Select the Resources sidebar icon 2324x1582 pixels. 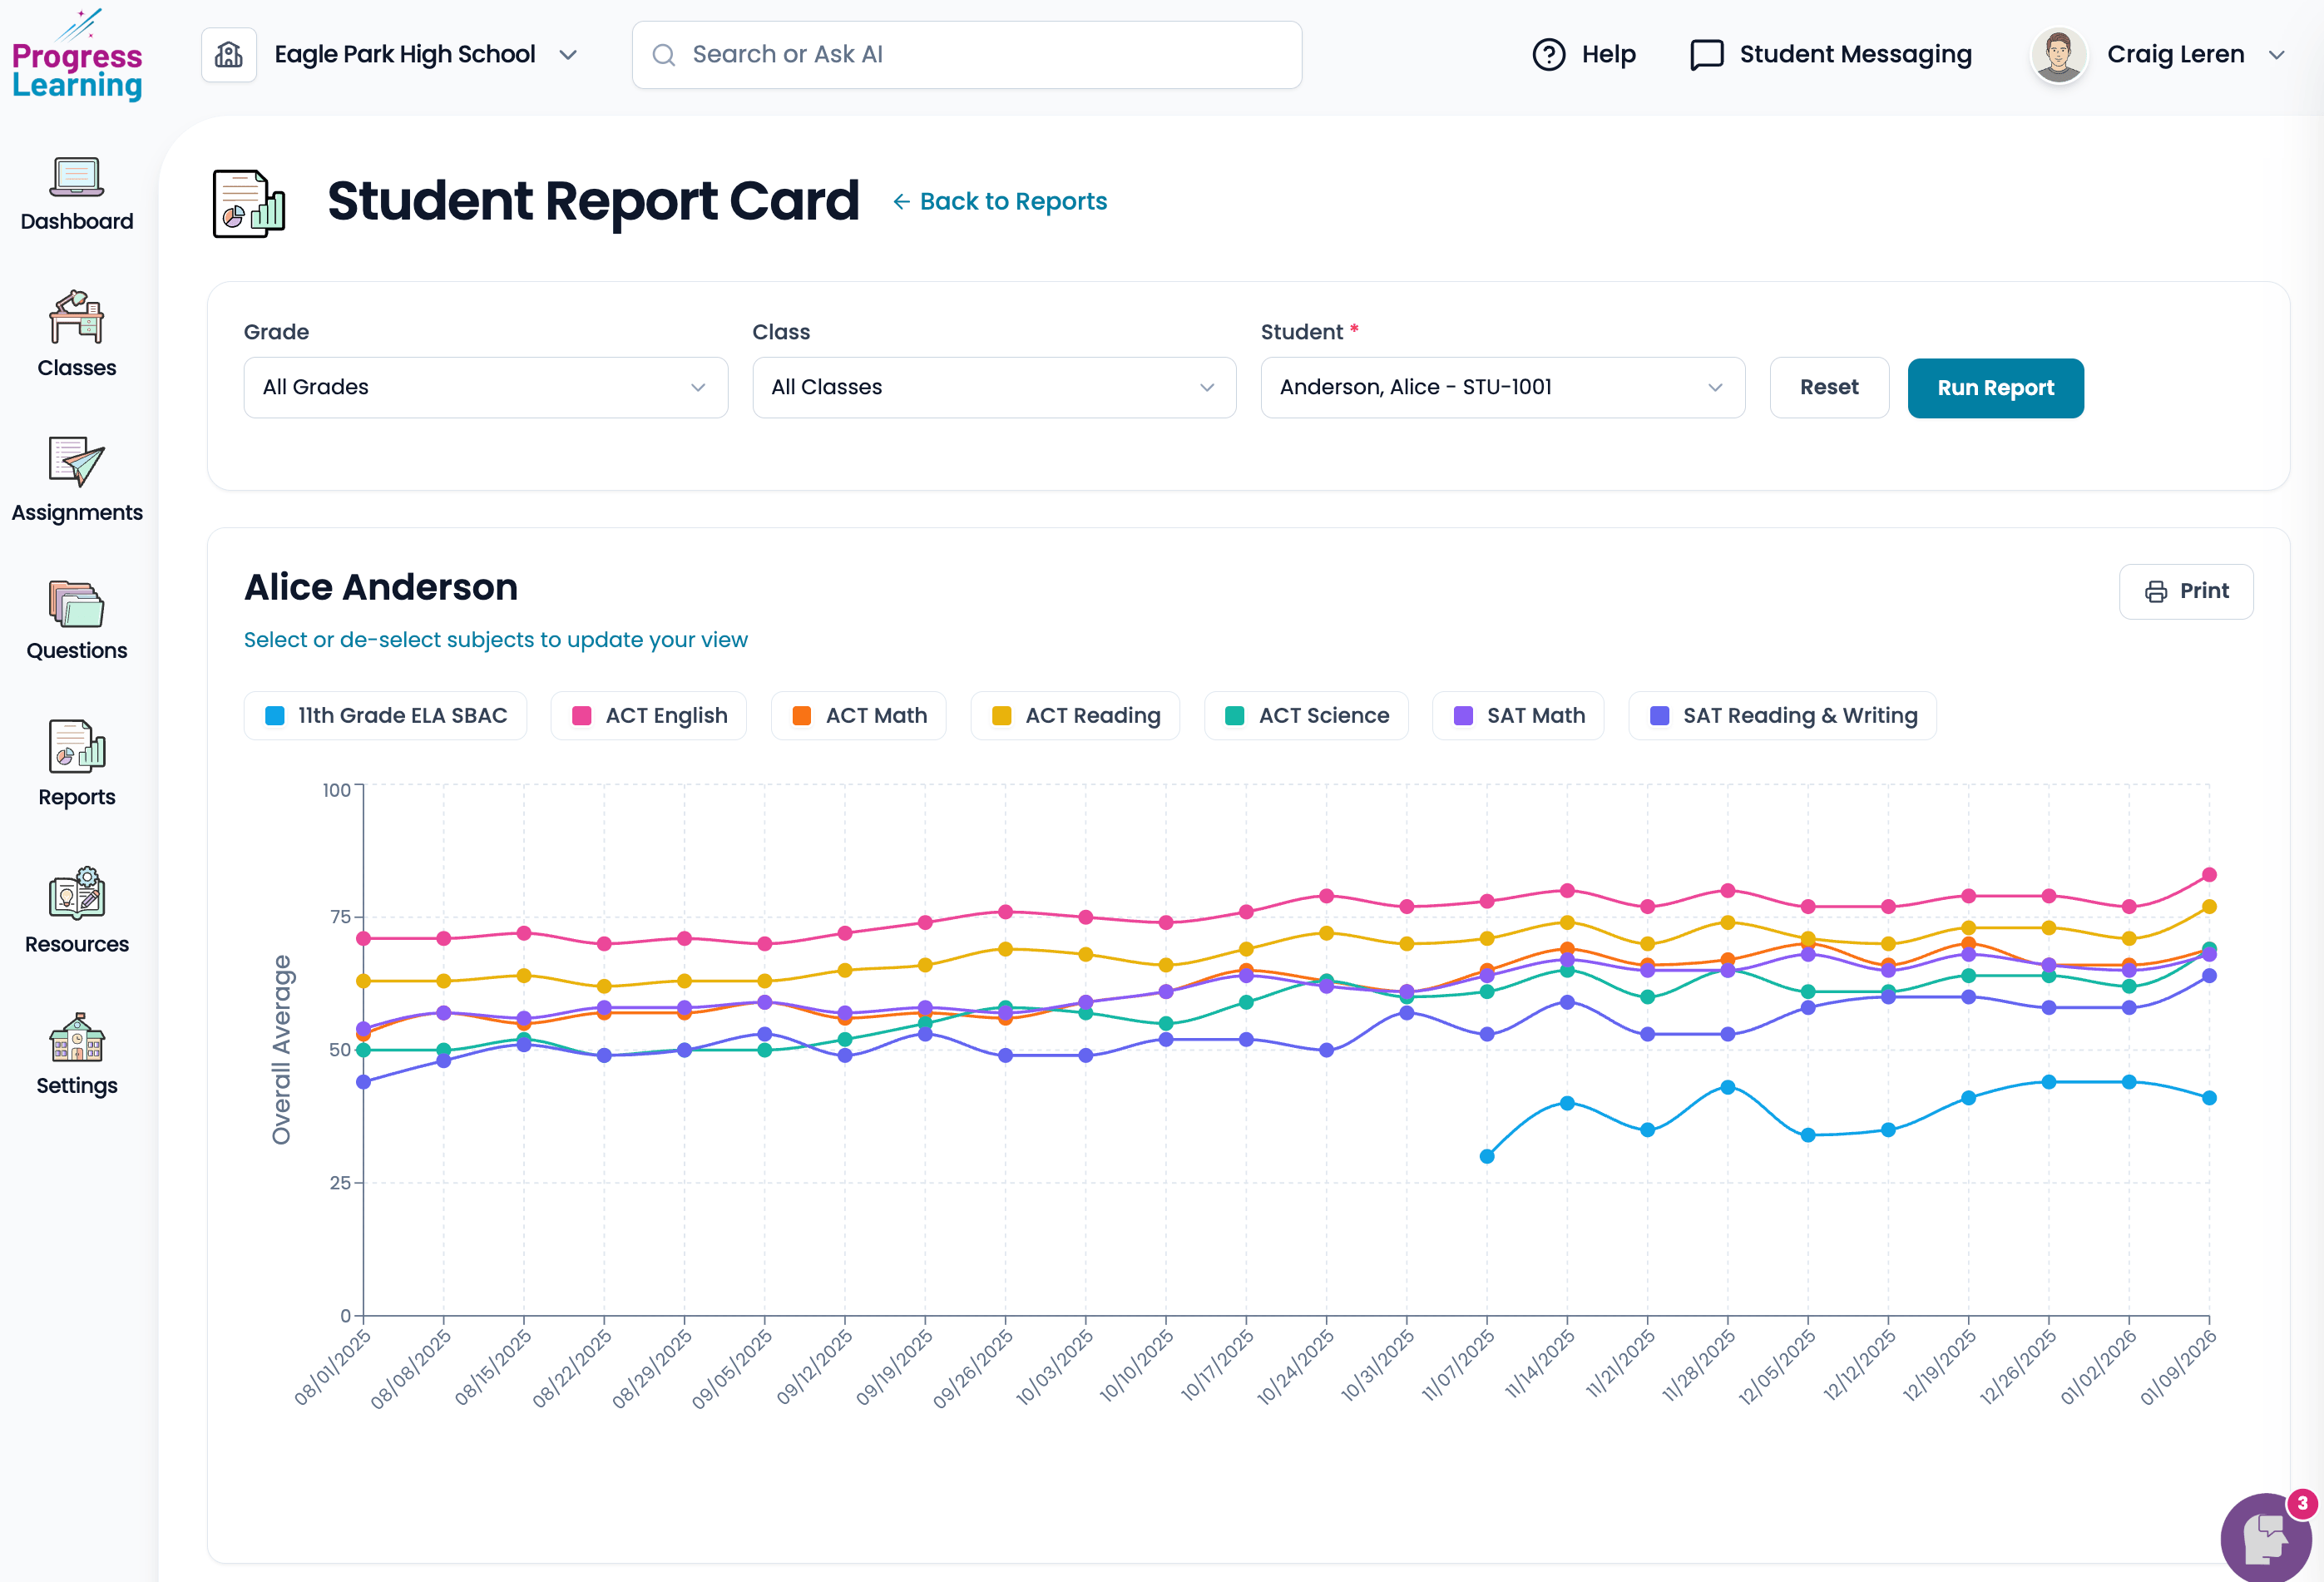77,910
